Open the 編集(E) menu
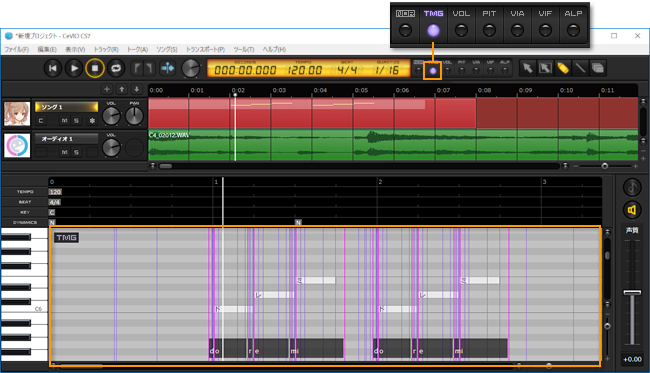The image size is (650, 373). point(47,49)
